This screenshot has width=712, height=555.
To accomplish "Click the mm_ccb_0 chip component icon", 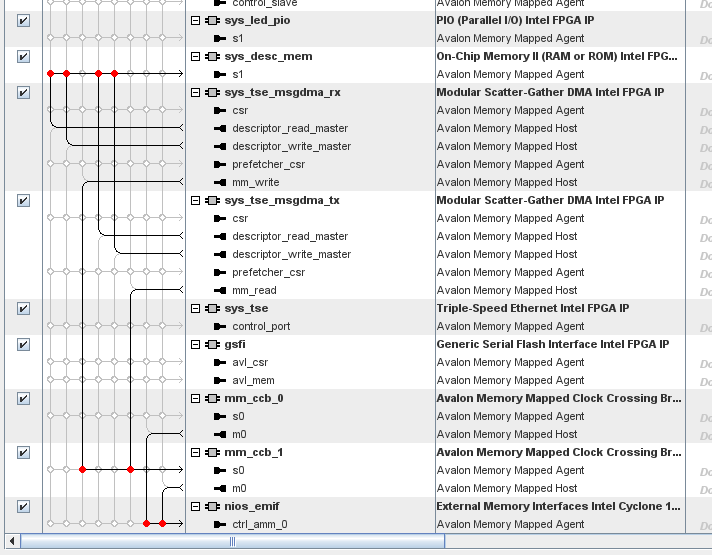I will 212,398.
